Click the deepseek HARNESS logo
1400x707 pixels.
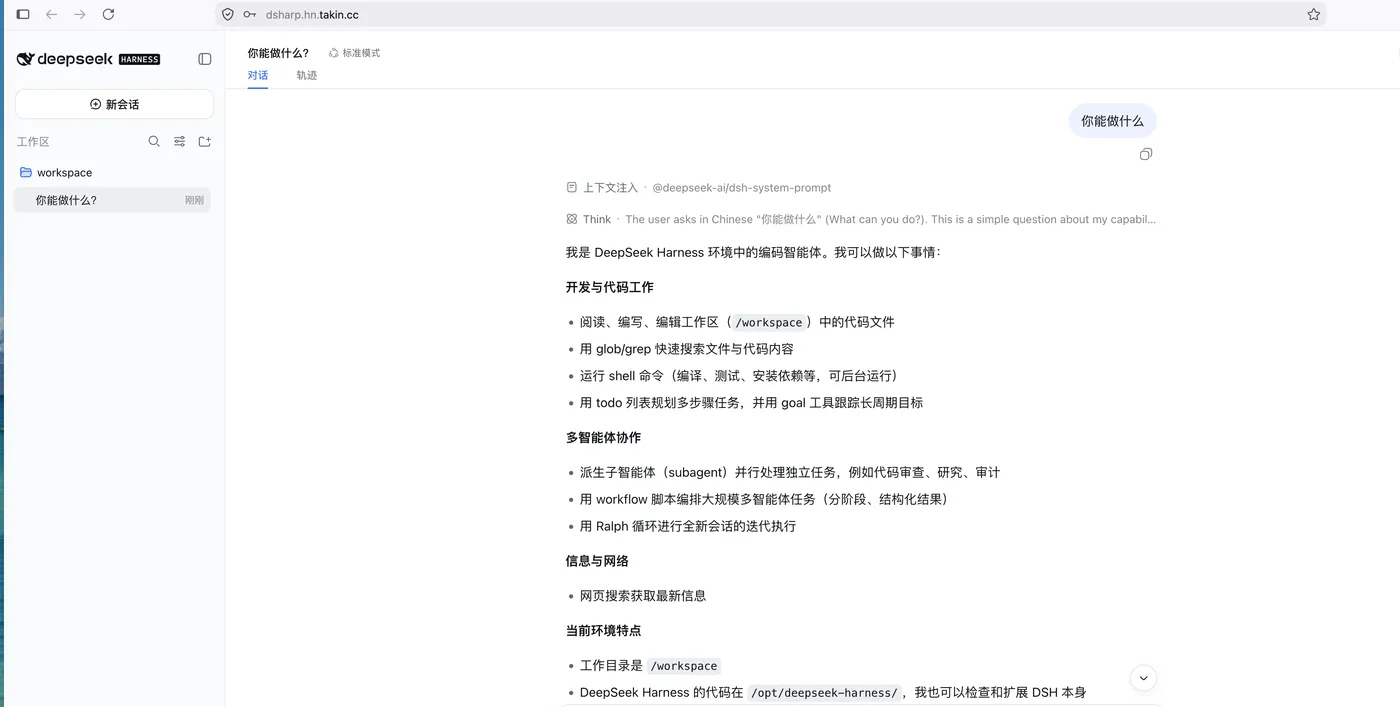pyautogui.click(x=88, y=59)
